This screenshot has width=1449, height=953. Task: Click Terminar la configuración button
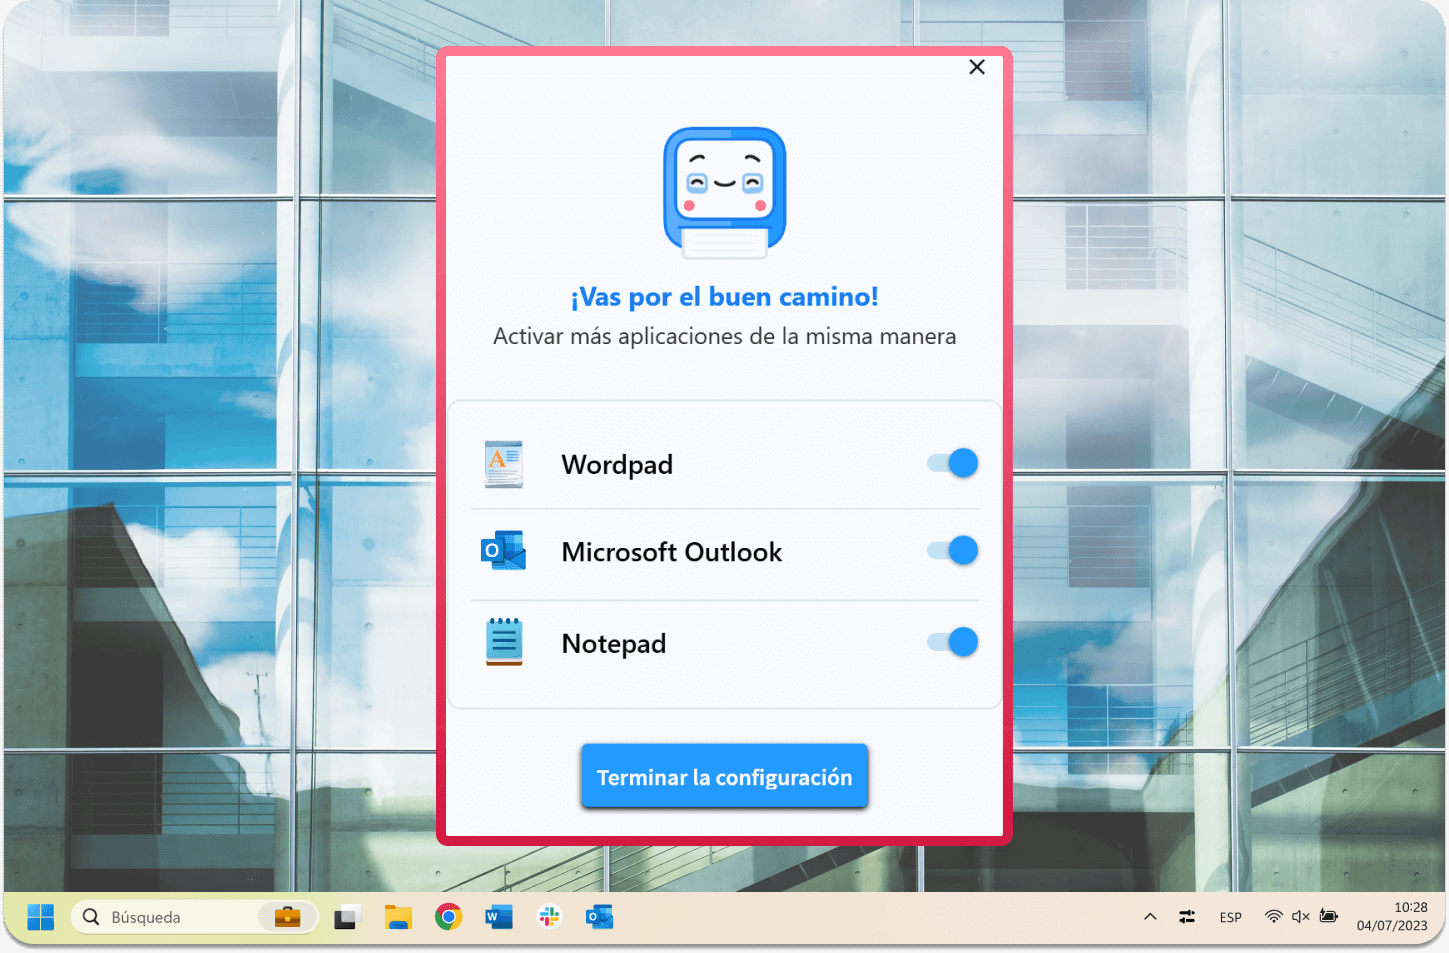click(x=724, y=776)
